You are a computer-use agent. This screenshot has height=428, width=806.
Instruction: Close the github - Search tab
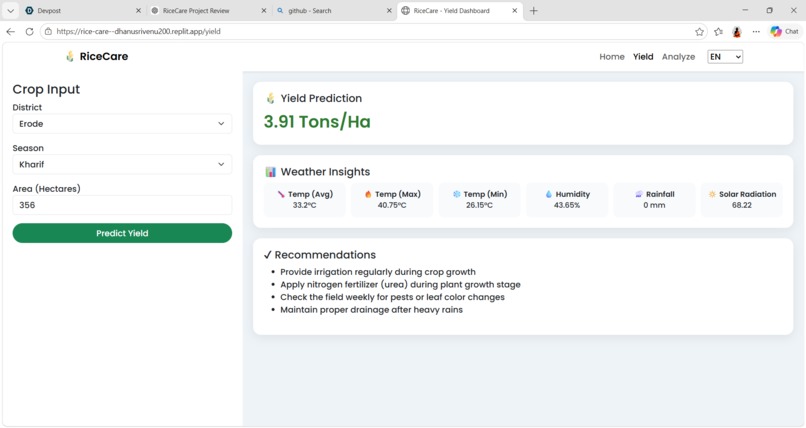(x=389, y=10)
